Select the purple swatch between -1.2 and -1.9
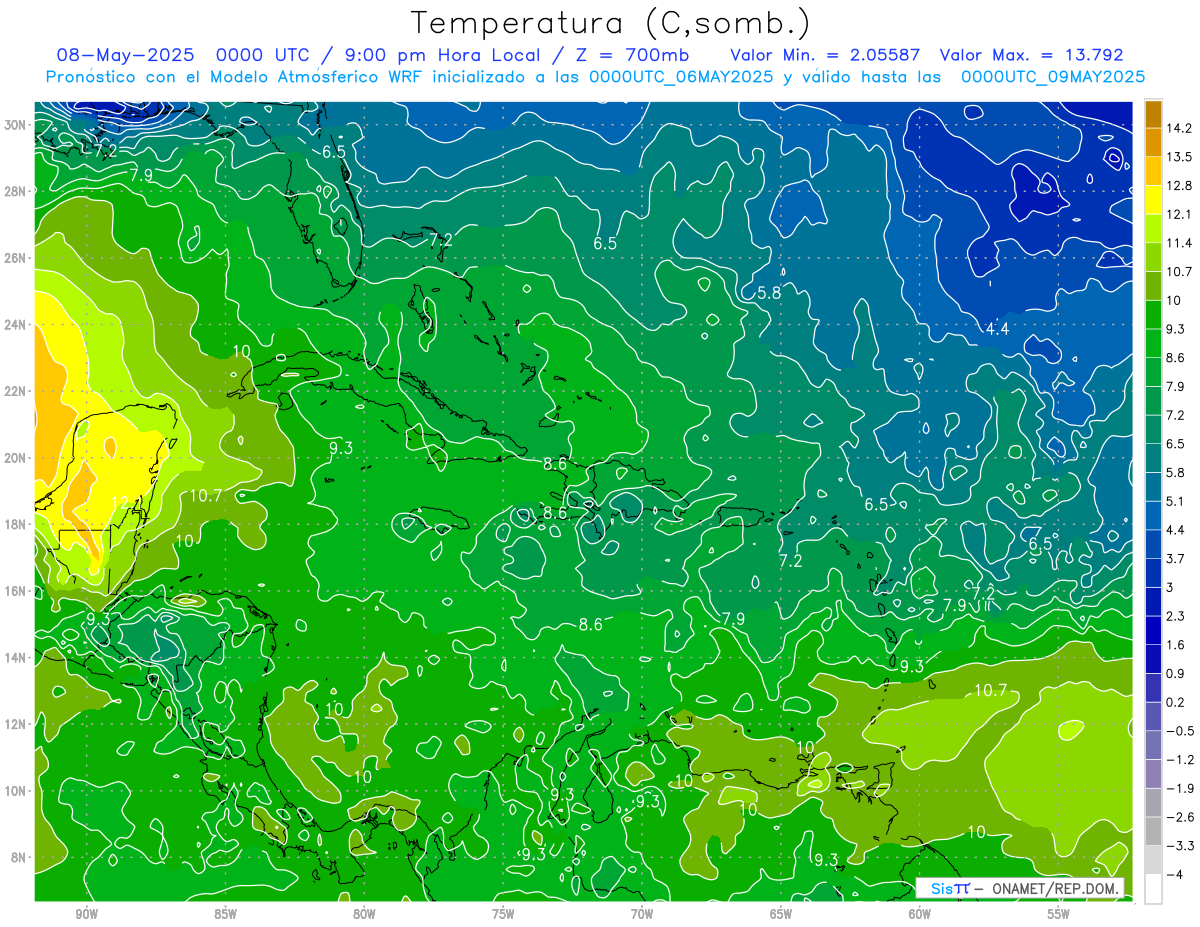Image resolution: width=1200 pixels, height=927 pixels. pyautogui.click(x=1153, y=774)
